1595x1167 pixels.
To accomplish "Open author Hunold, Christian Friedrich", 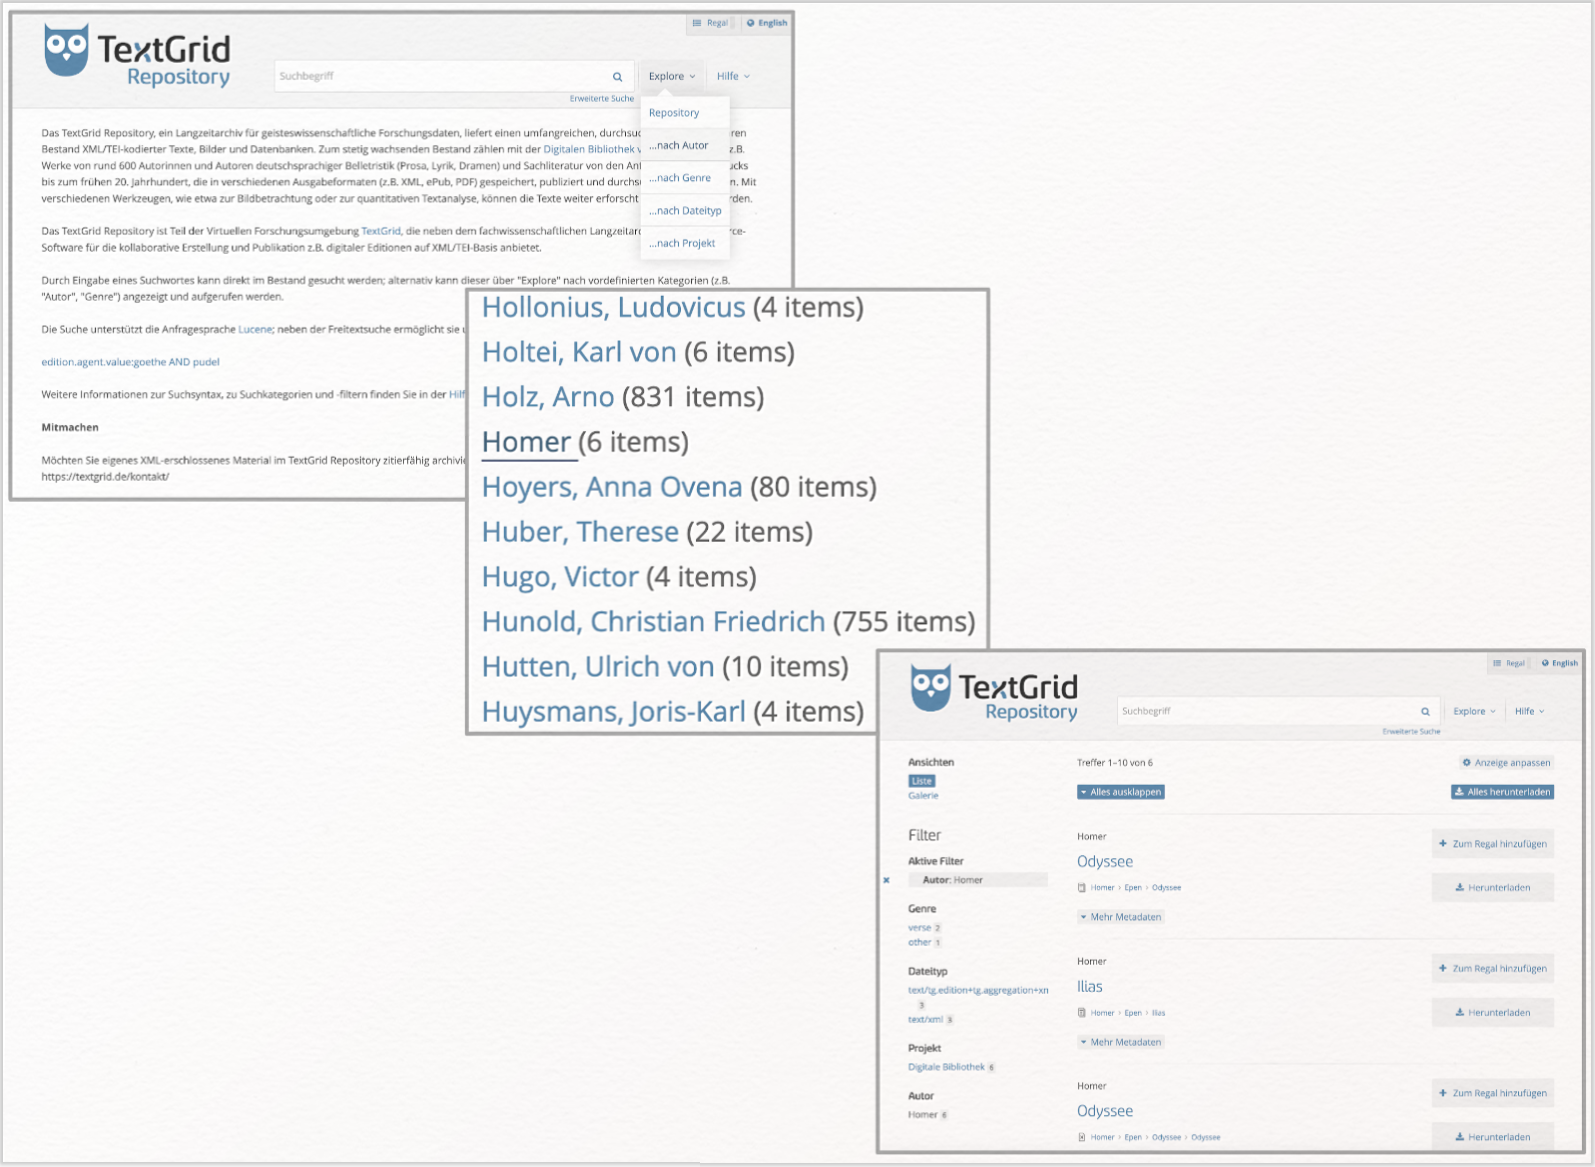I will click(653, 622).
